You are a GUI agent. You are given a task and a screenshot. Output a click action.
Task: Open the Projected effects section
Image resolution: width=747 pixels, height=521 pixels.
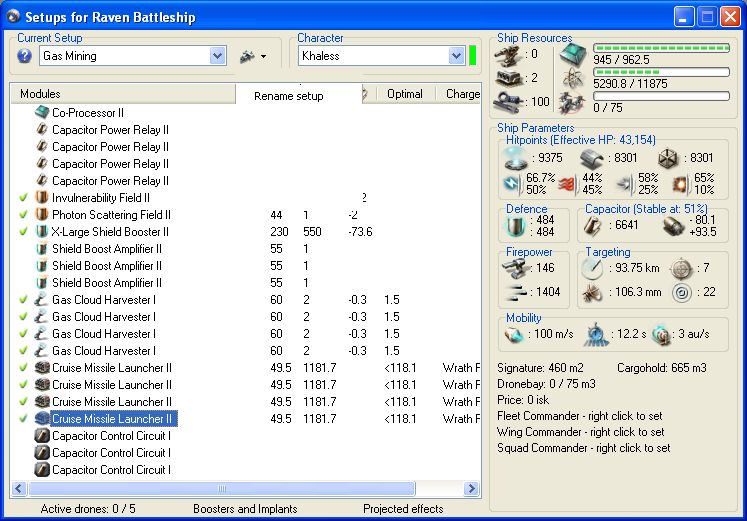tap(402, 509)
